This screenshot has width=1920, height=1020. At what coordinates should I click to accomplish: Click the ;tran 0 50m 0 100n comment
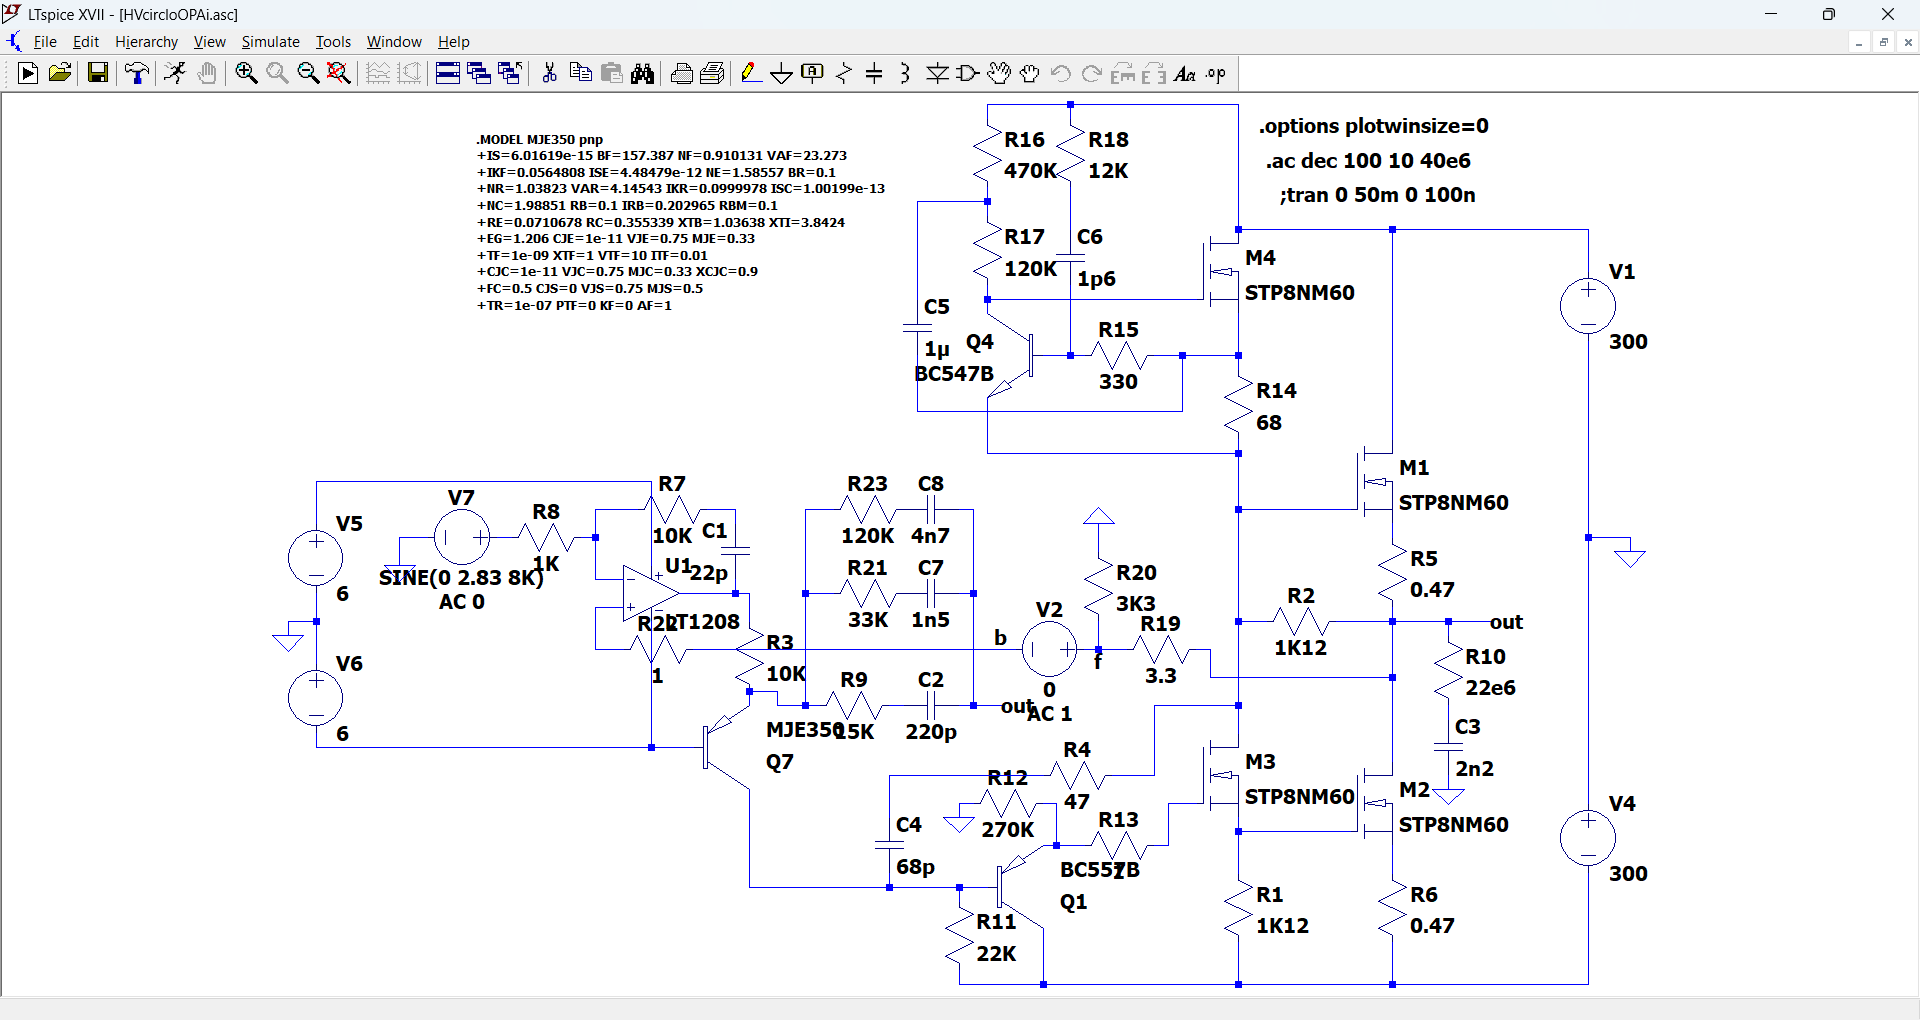point(1377,195)
